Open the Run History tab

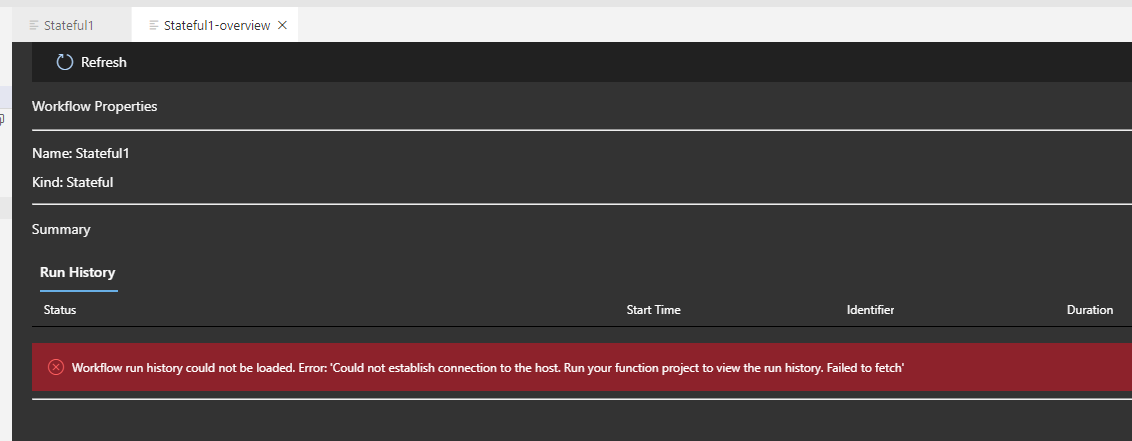coord(78,272)
